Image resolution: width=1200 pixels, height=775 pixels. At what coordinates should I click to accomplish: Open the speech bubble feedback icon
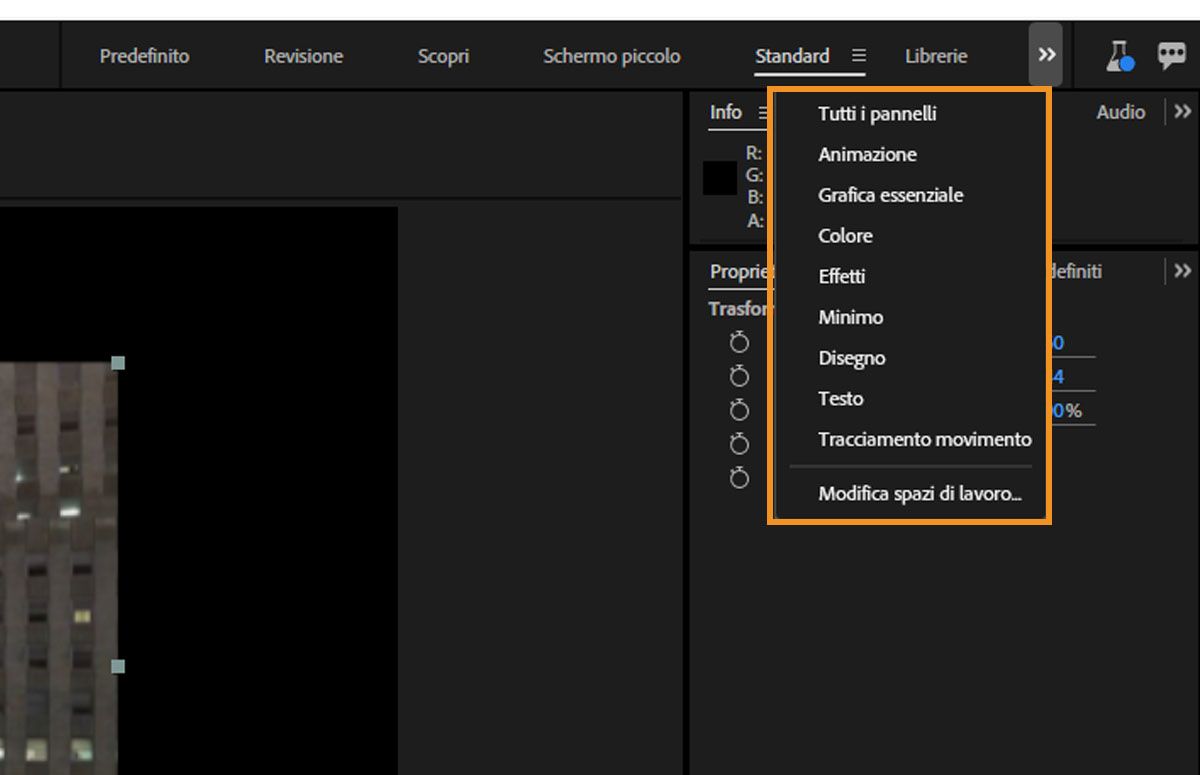coord(1171,56)
